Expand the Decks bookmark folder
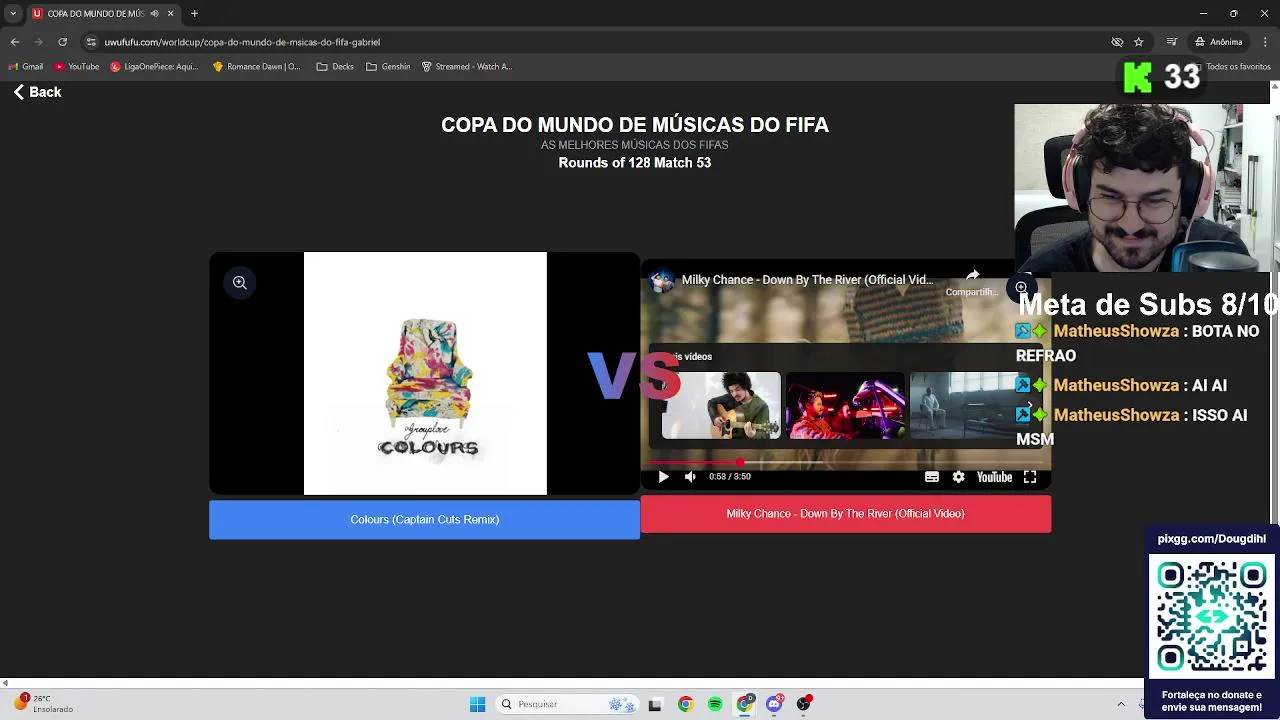Image resolution: width=1280 pixels, height=720 pixels. [x=335, y=67]
